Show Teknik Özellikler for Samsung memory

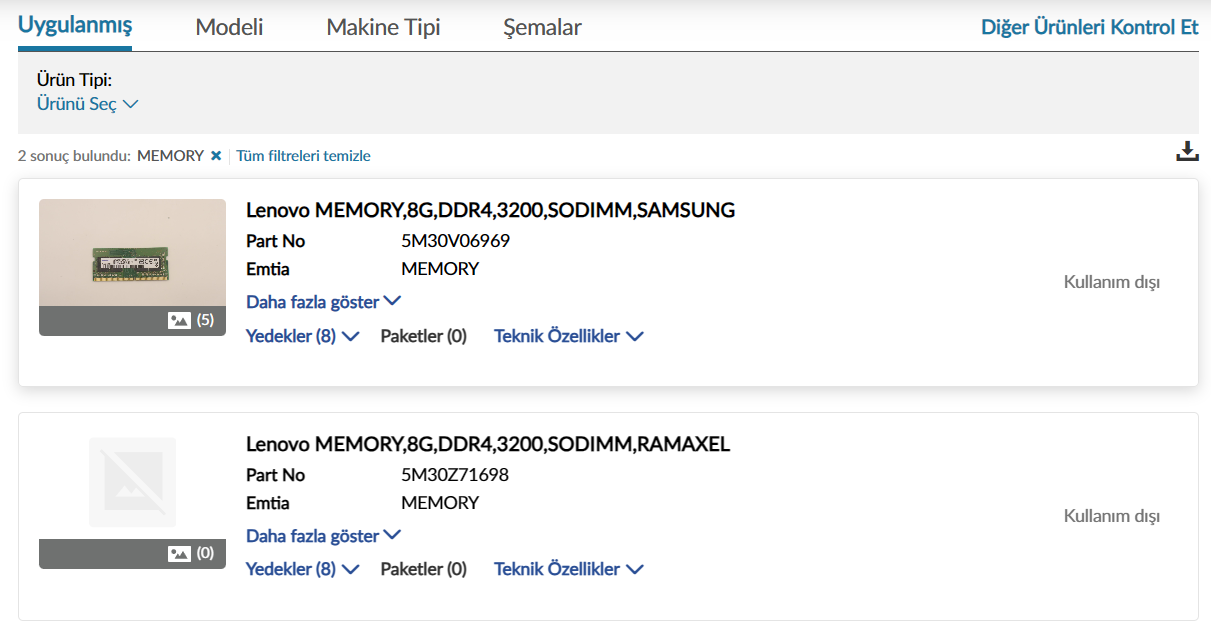click(x=568, y=336)
